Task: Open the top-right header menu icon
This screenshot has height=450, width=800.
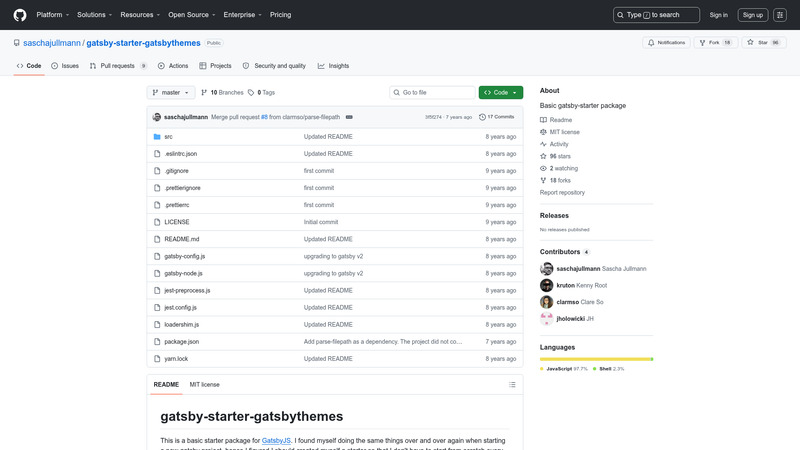Action: (780, 15)
